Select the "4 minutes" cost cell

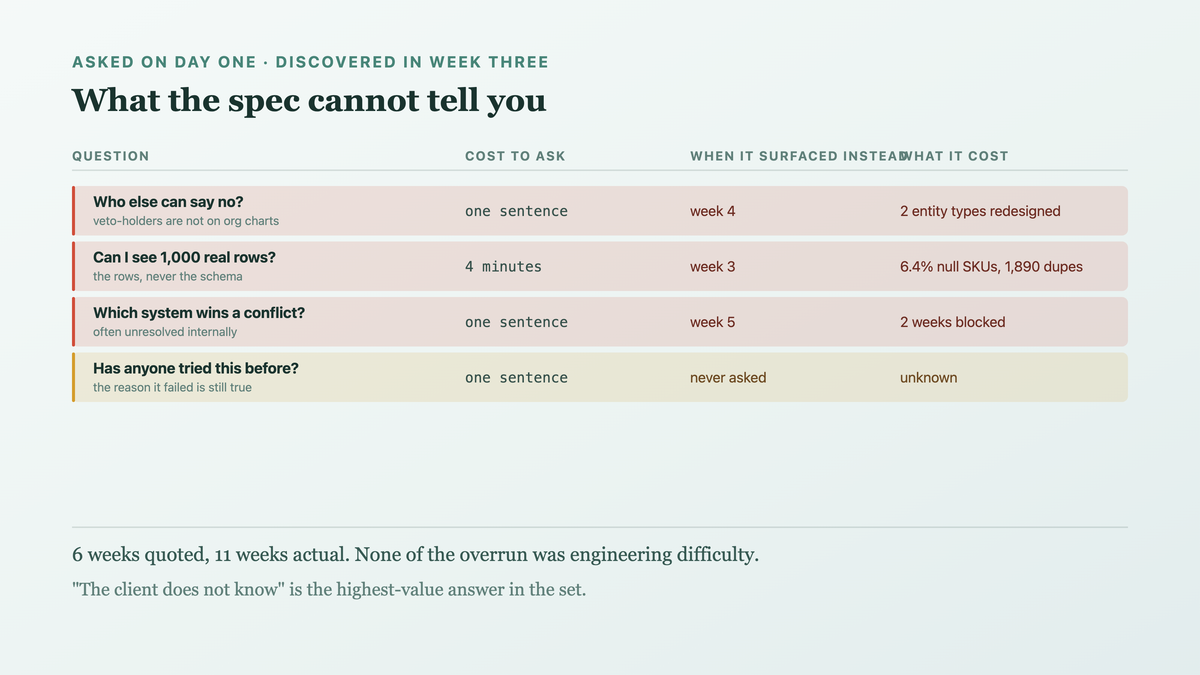click(503, 267)
